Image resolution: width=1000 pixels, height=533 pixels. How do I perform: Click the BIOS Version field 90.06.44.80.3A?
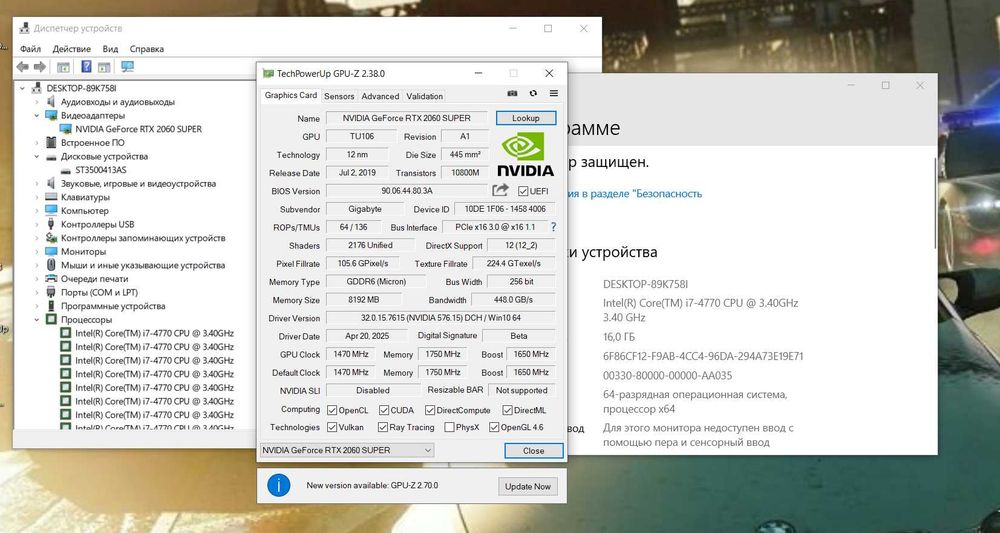[x=407, y=191]
